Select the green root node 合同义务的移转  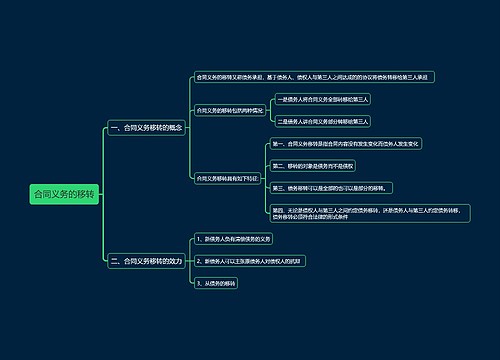coord(64,194)
